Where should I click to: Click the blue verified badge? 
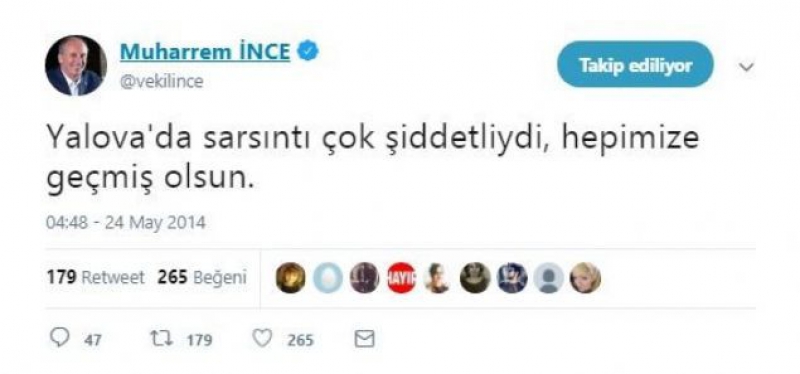(x=308, y=52)
